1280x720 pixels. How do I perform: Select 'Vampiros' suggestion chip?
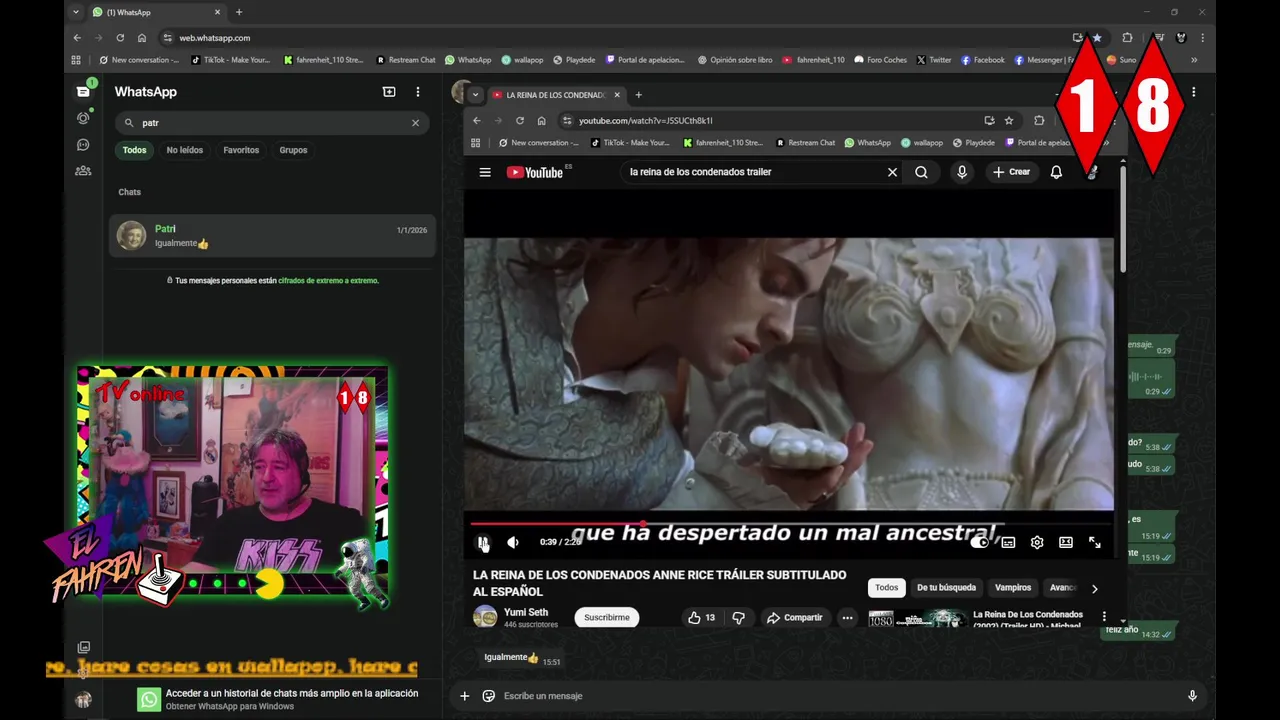(x=1013, y=588)
